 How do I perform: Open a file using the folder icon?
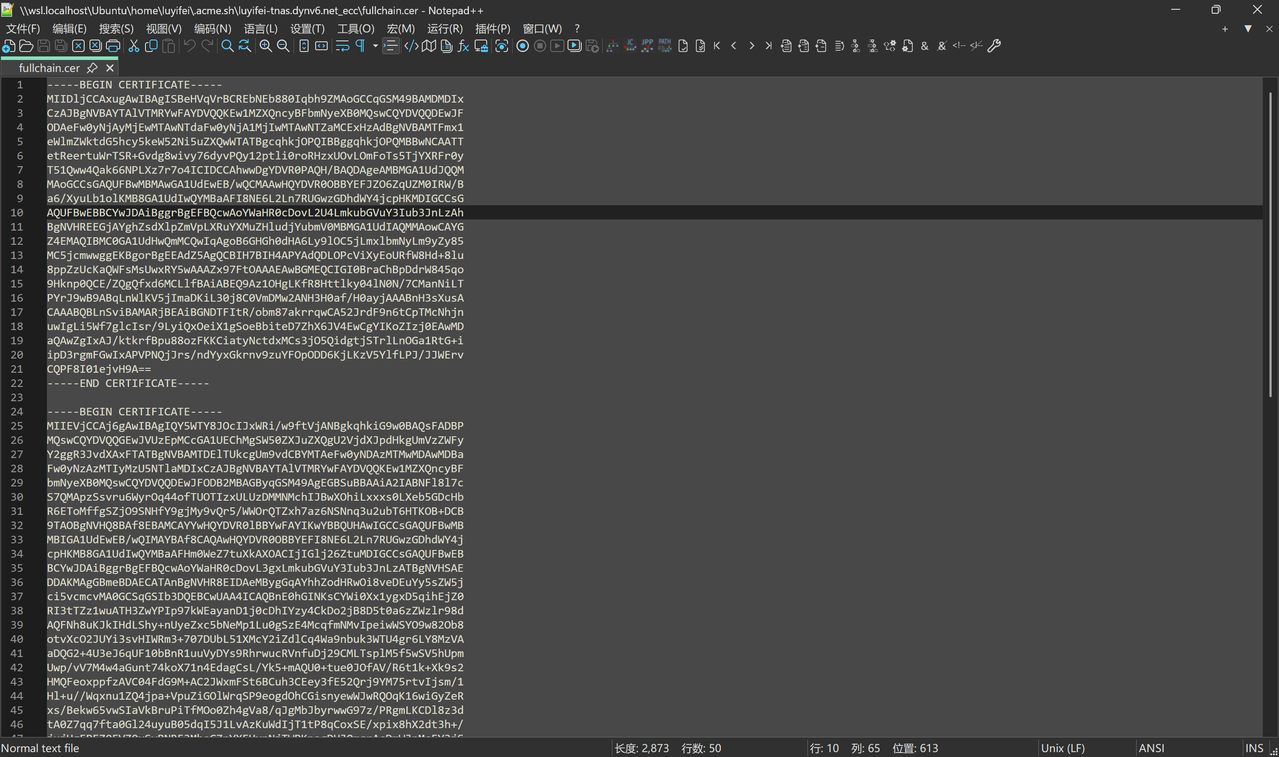coord(26,46)
